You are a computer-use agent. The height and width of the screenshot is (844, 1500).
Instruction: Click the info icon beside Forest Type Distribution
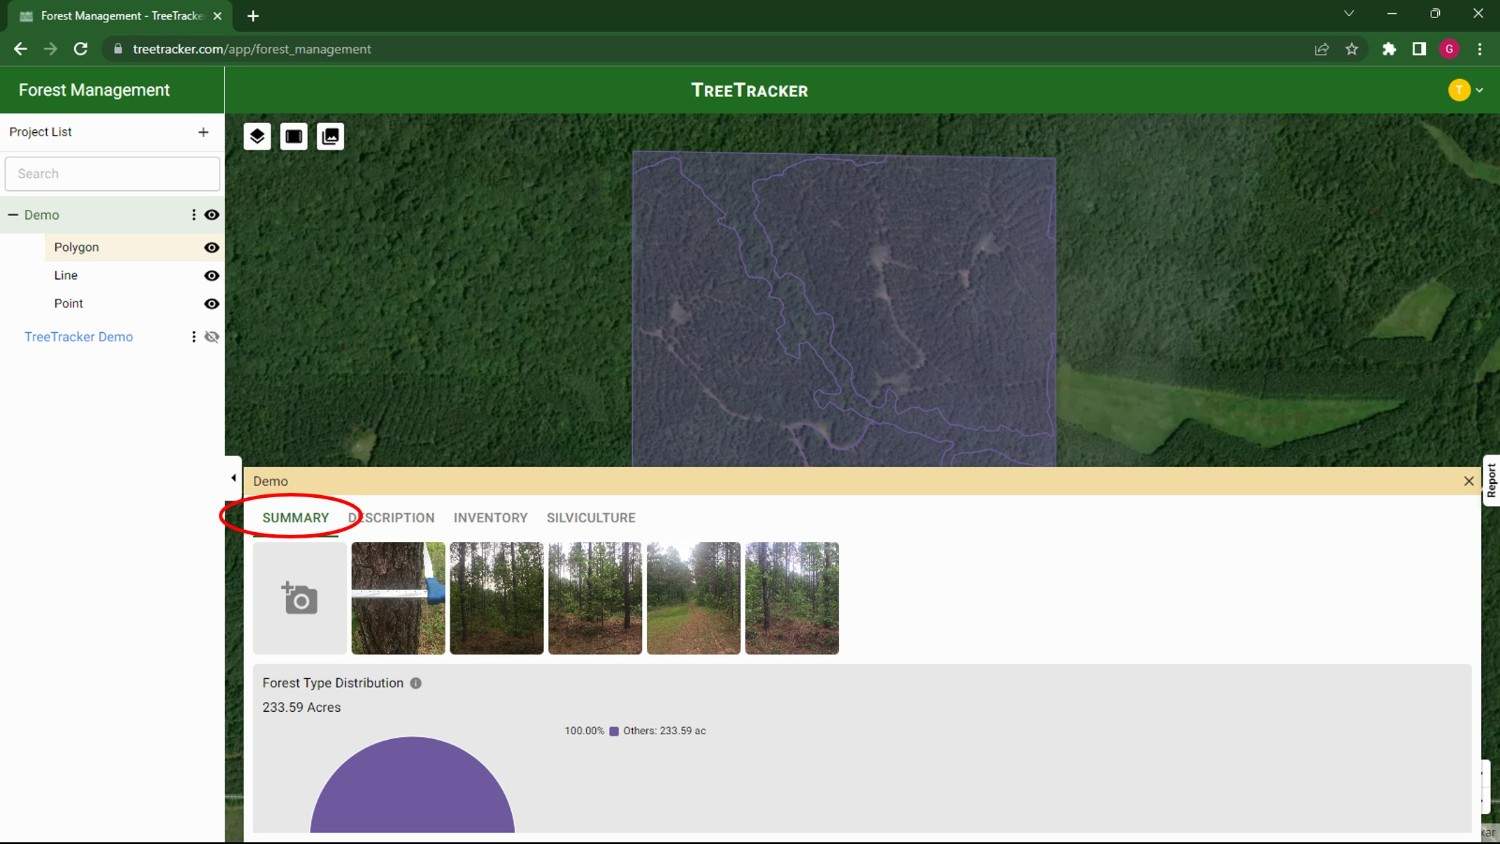pyautogui.click(x=416, y=683)
